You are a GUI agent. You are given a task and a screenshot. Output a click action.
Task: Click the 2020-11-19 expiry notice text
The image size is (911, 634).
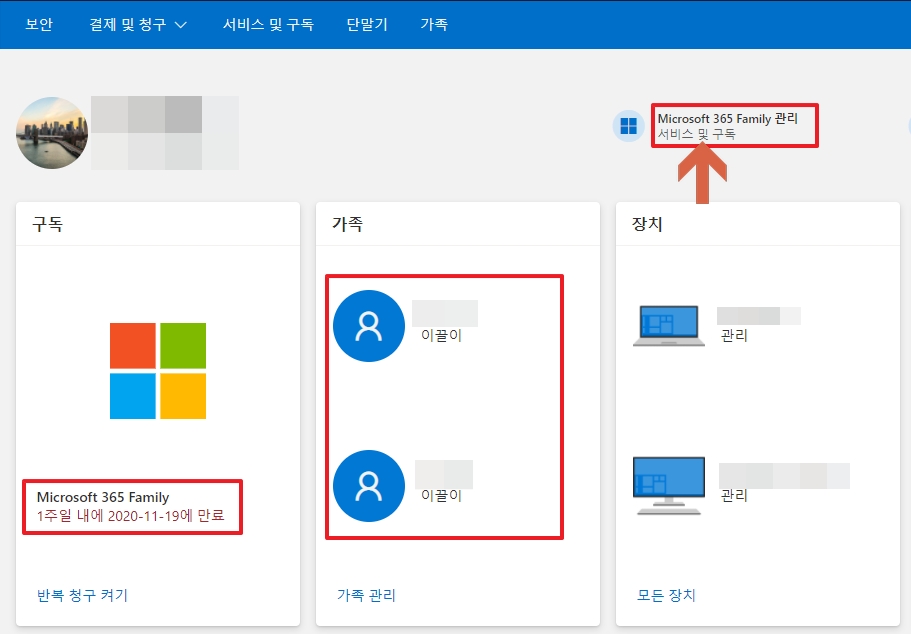pos(130,515)
